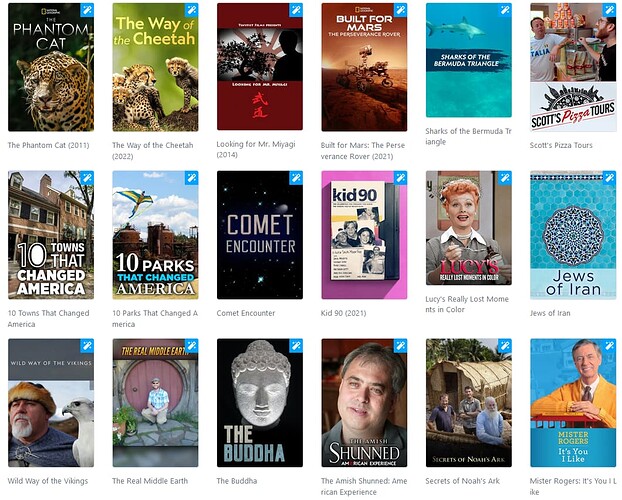Click the blue badge icon on The Buddha poster
Image resolution: width=622 pixels, height=500 pixels.
pyautogui.click(x=296, y=346)
